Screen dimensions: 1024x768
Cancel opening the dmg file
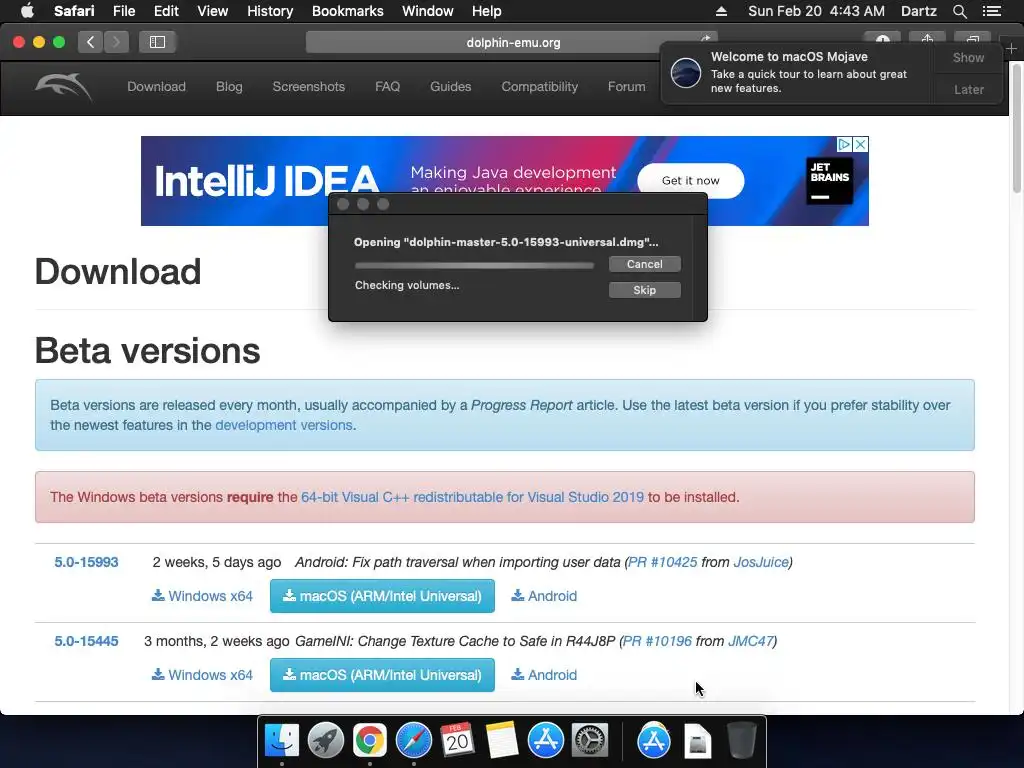tap(645, 264)
